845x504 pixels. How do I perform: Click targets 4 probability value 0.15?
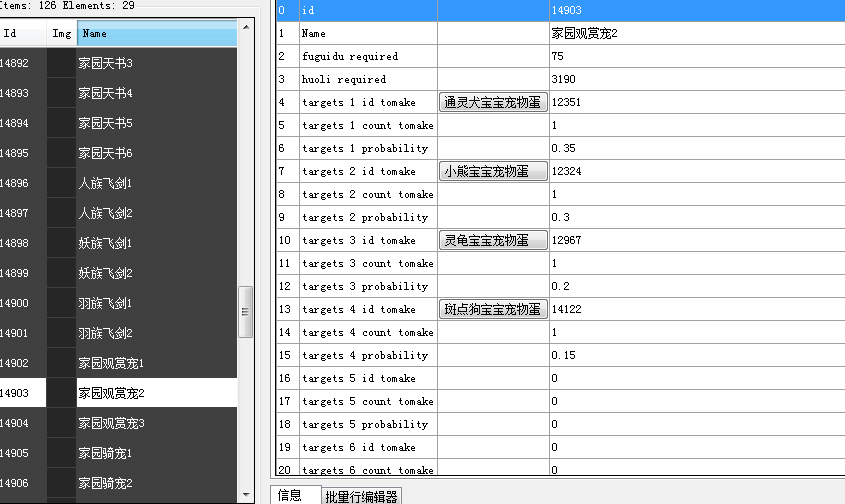697,355
